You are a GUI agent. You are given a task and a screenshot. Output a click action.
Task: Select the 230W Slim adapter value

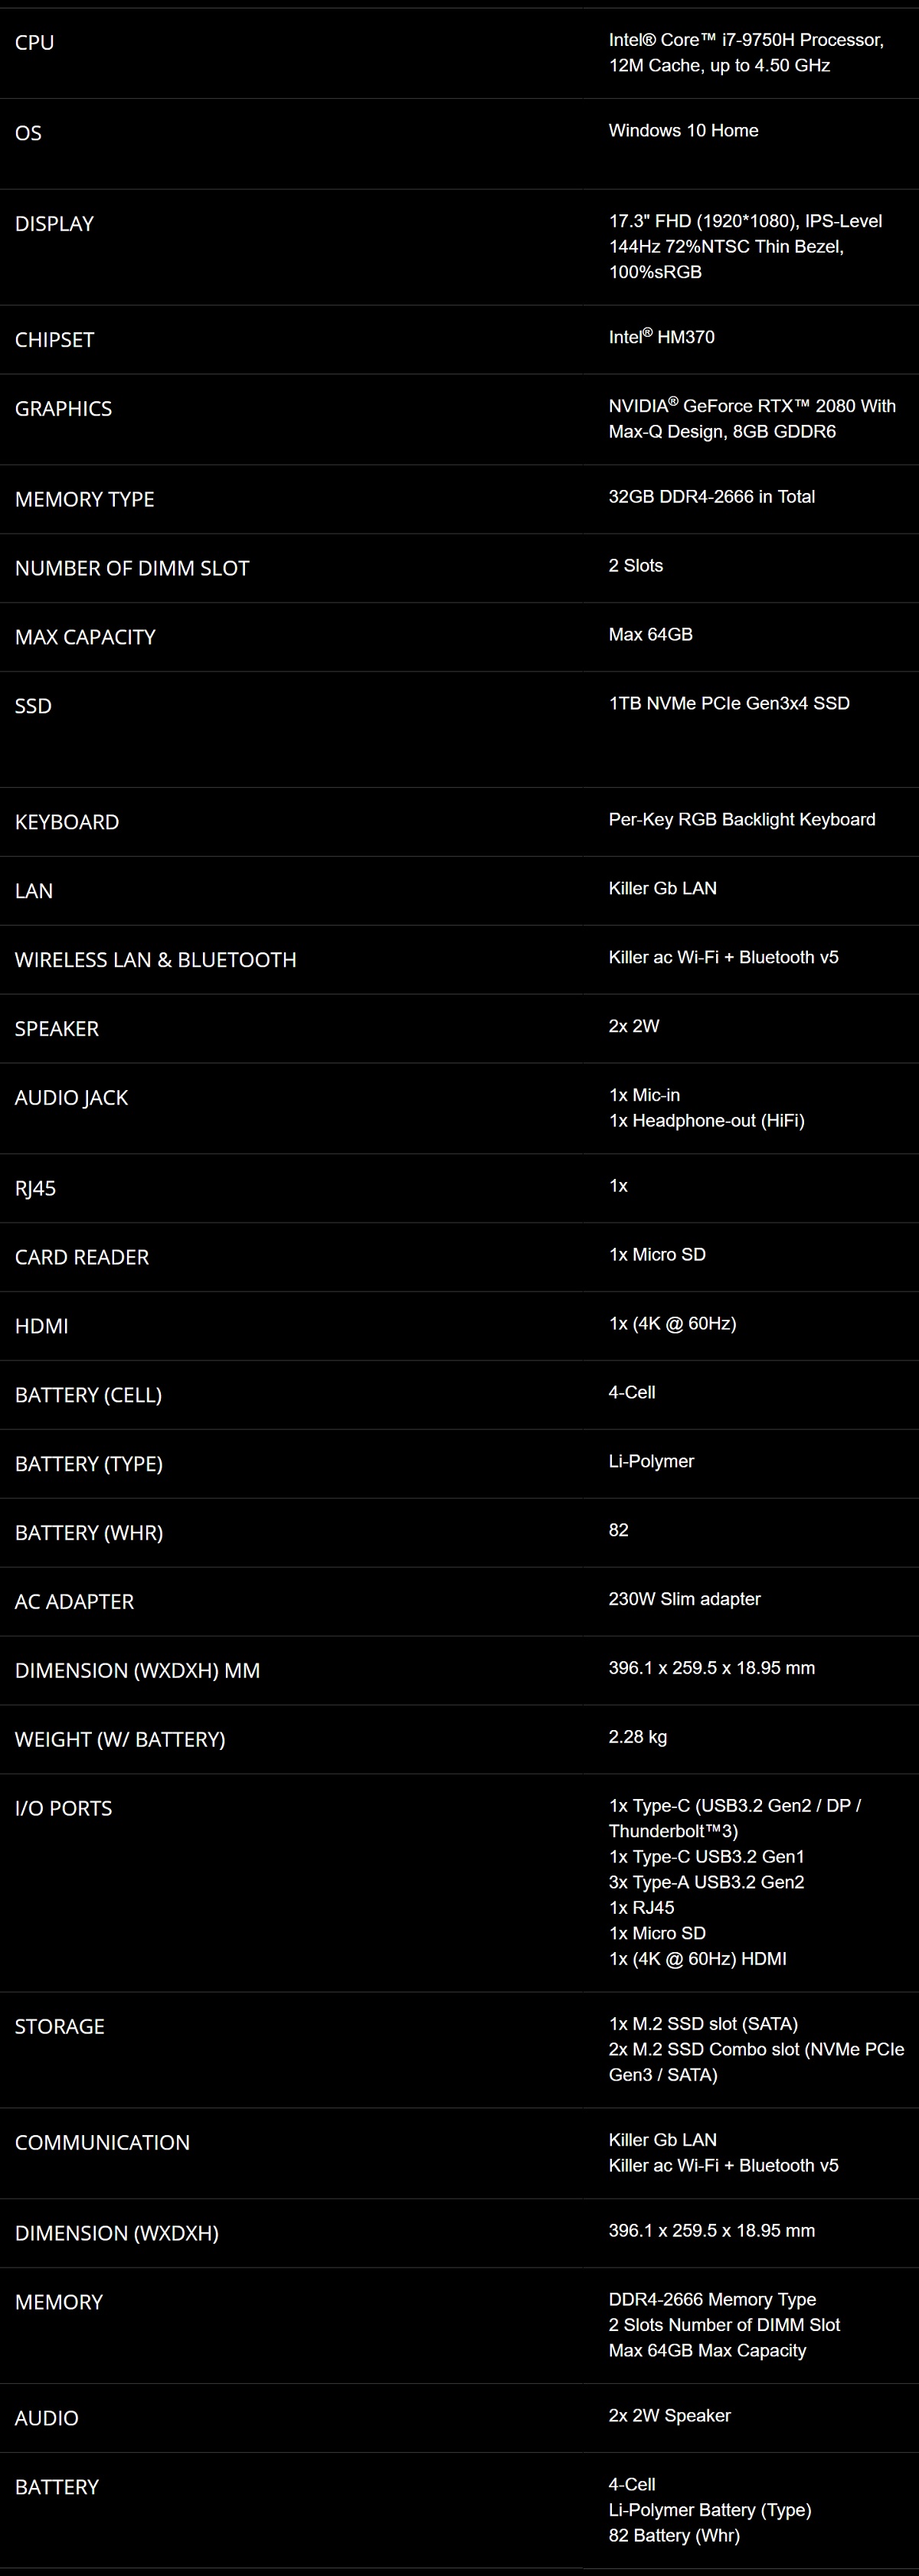pyautogui.click(x=684, y=1598)
